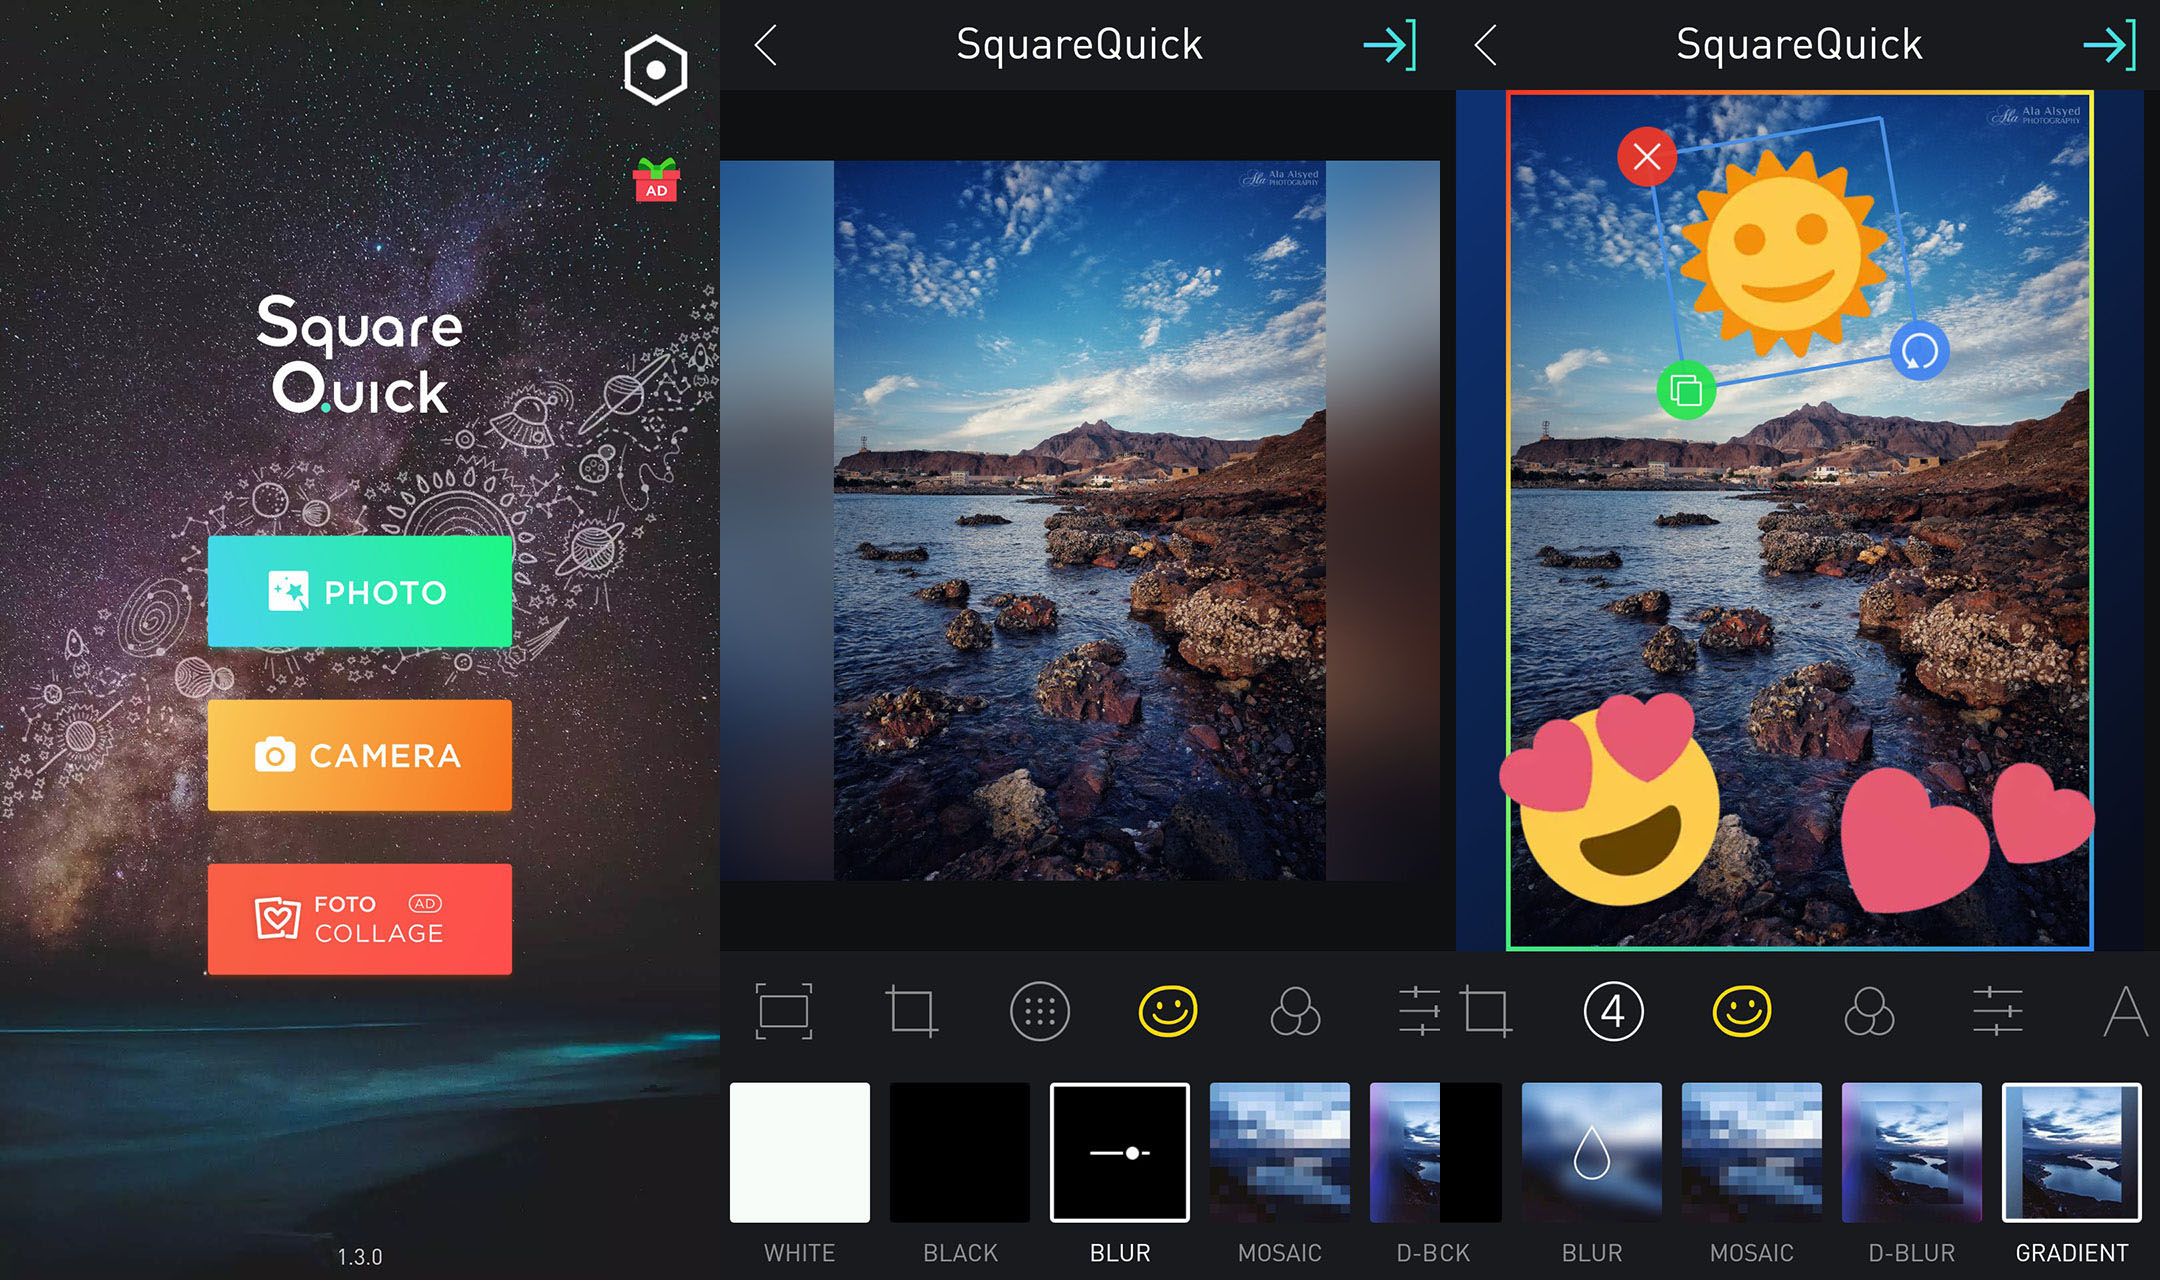
Task: Select the sticker emoji tool
Action: (1168, 1012)
